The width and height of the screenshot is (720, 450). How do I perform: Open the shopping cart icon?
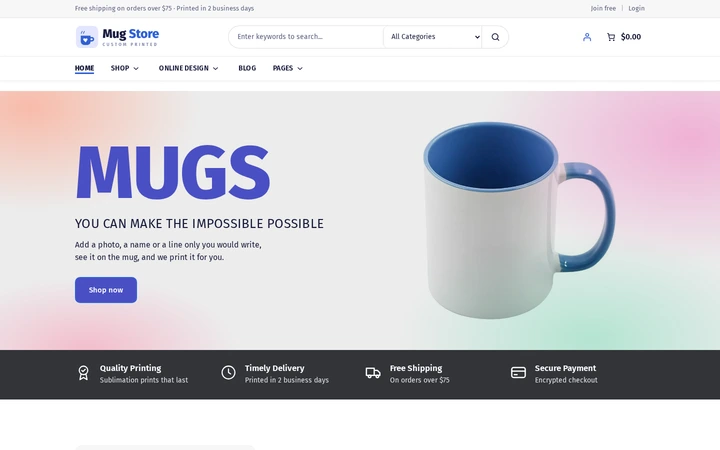pyautogui.click(x=611, y=37)
